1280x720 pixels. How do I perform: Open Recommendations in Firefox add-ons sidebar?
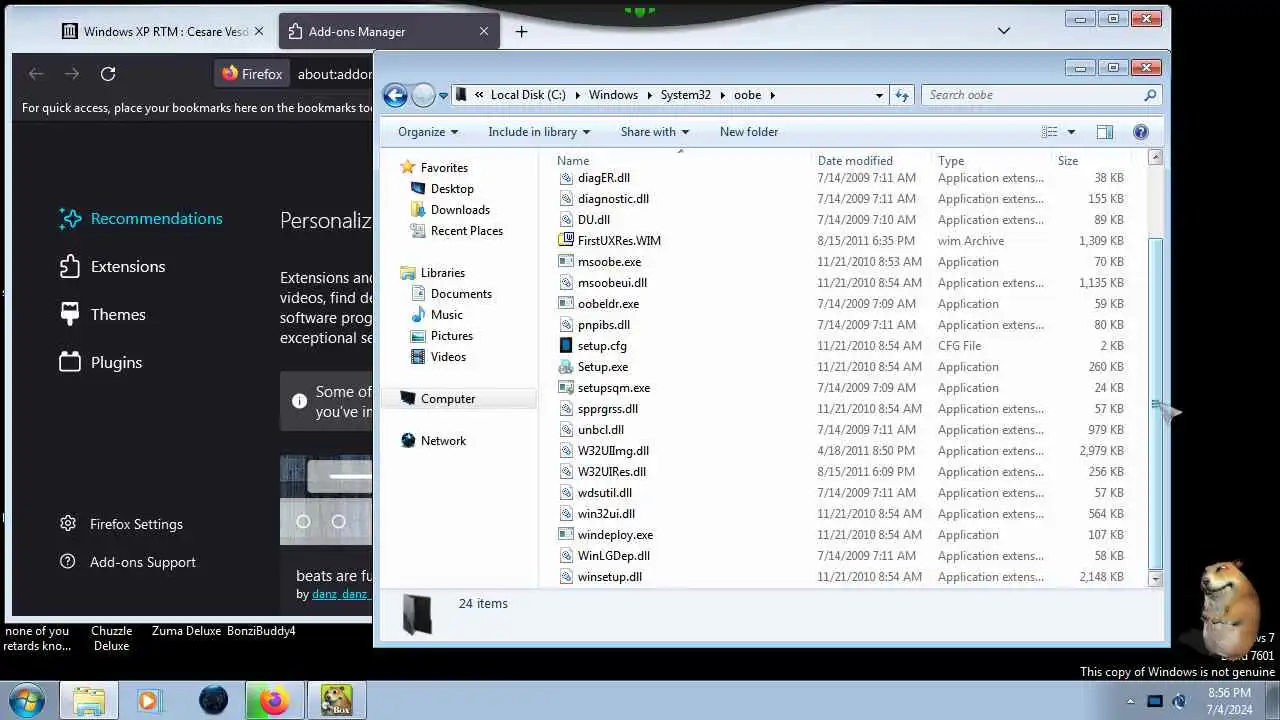click(x=141, y=219)
